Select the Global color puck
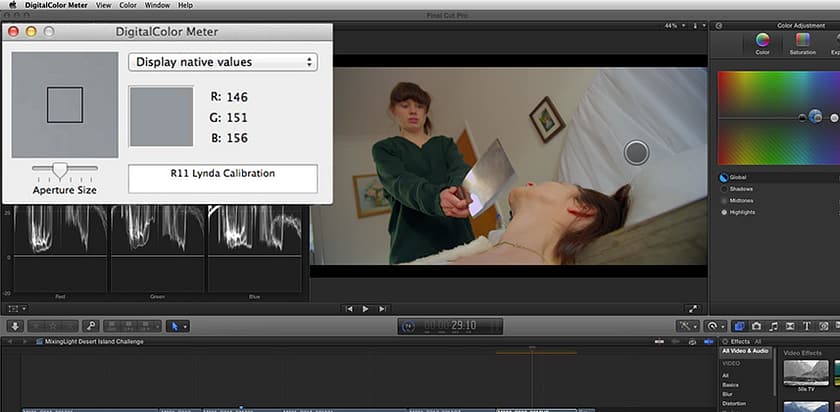The image size is (840, 412). 815,116
